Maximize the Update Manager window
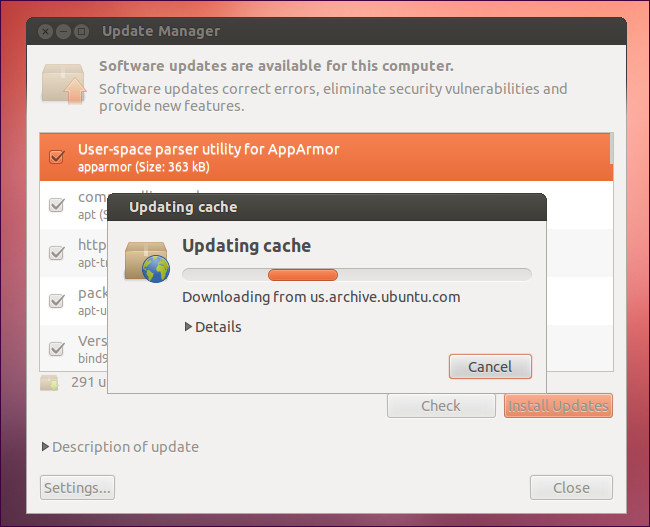This screenshot has width=650, height=527. coord(82,31)
